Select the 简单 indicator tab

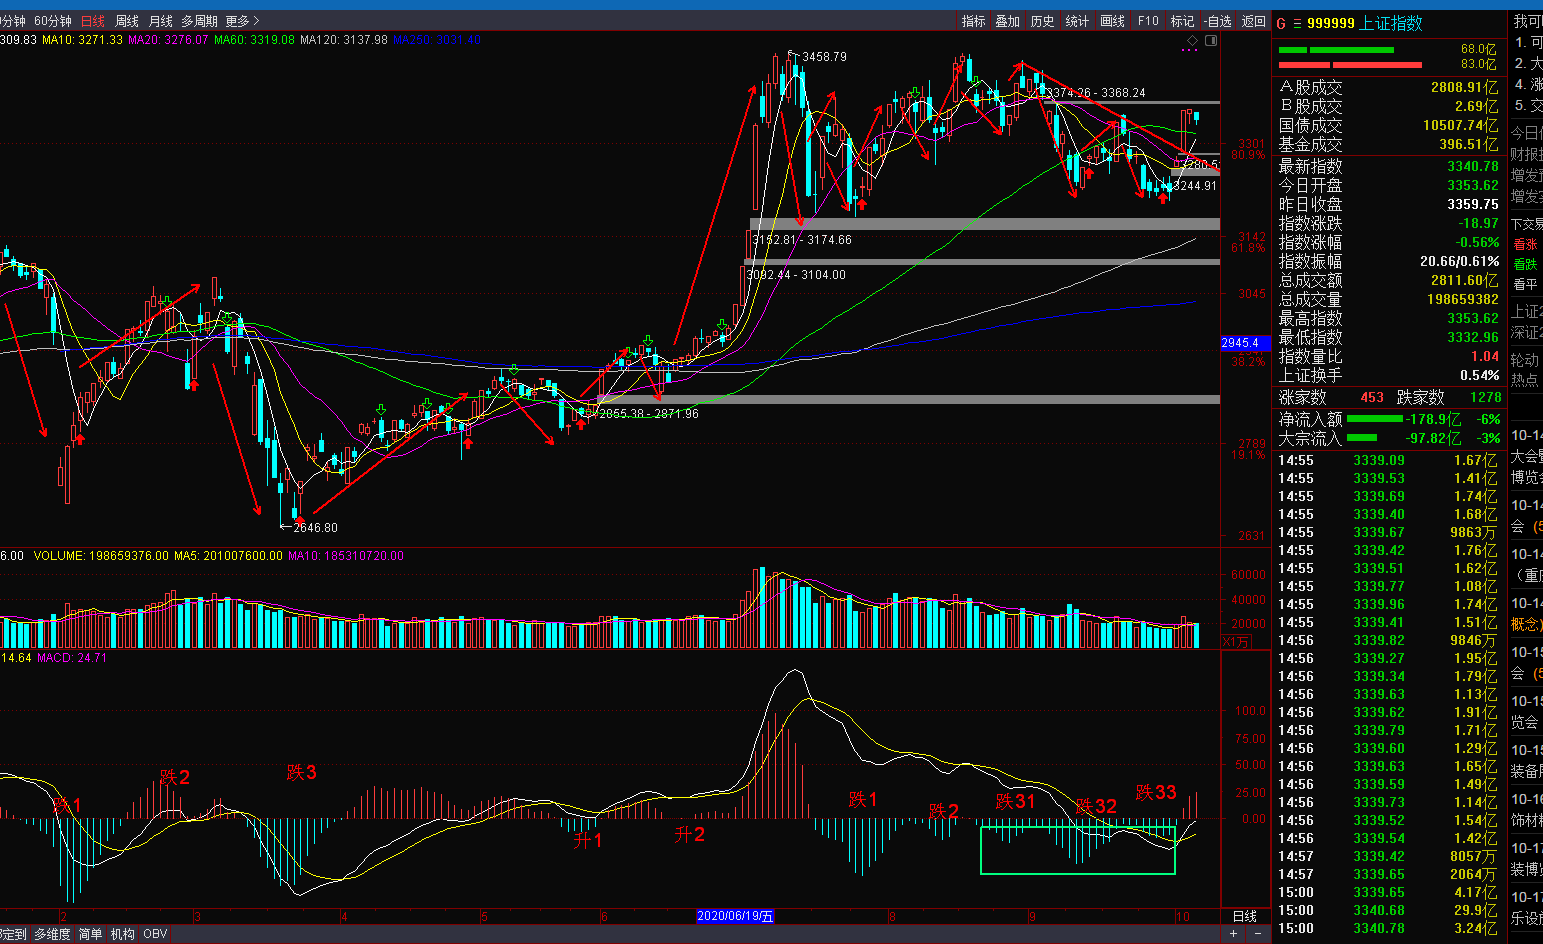tap(90, 934)
